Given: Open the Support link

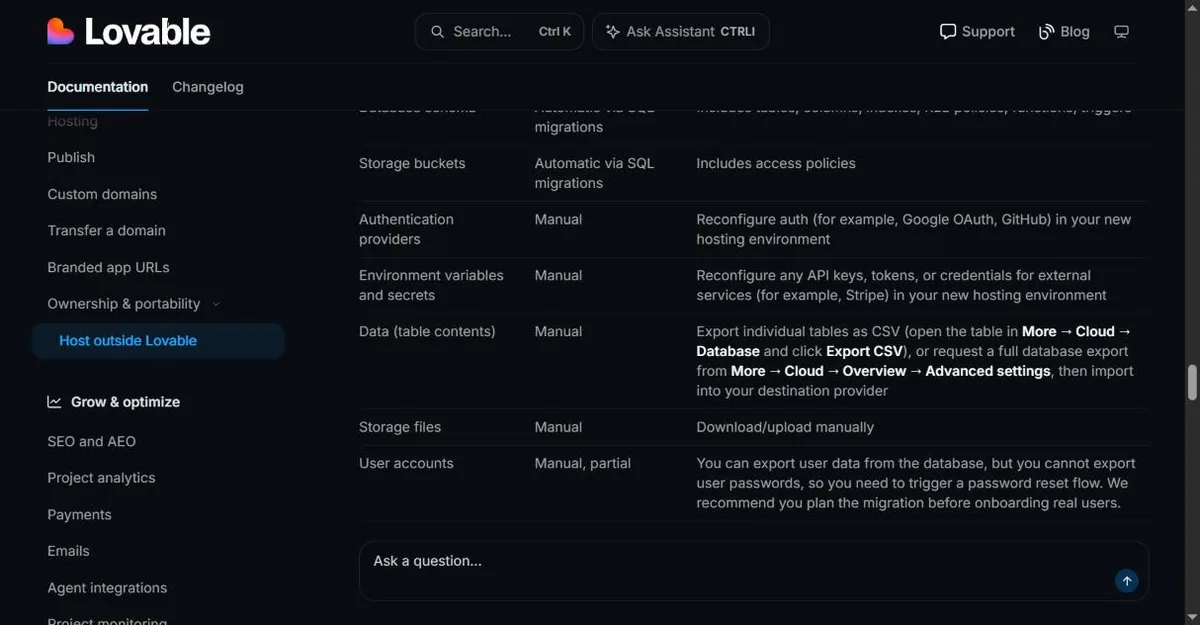Looking at the screenshot, I should [977, 32].
